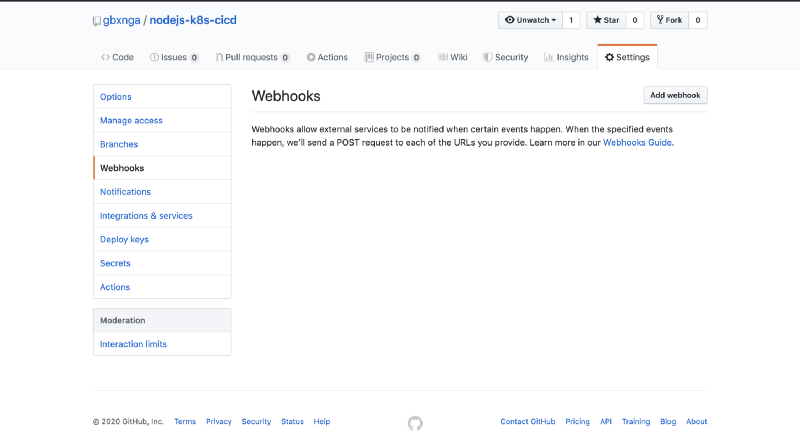800x444 pixels.
Task: Star the repository
Action: coord(605,20)
